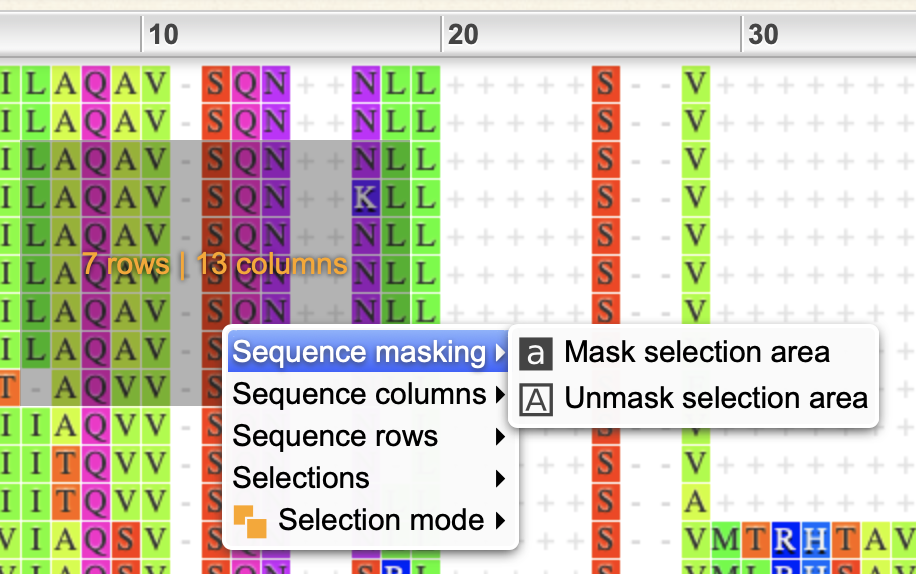Screen dimensions: 916x574
Task: Click the orange squares Selection mode icon
Action: pyautogui.click(x=250, y=521)
